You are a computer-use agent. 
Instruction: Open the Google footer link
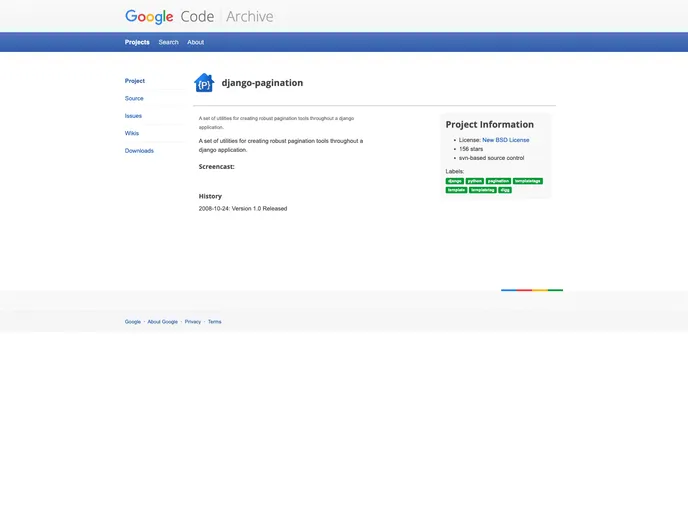click(133, 322)
